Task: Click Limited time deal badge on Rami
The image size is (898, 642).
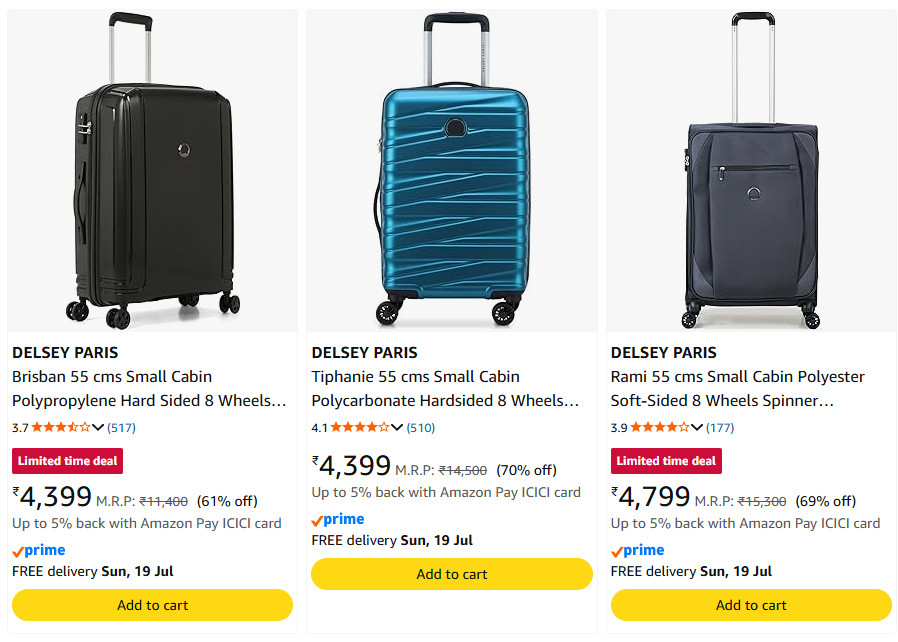Action: 666,461
